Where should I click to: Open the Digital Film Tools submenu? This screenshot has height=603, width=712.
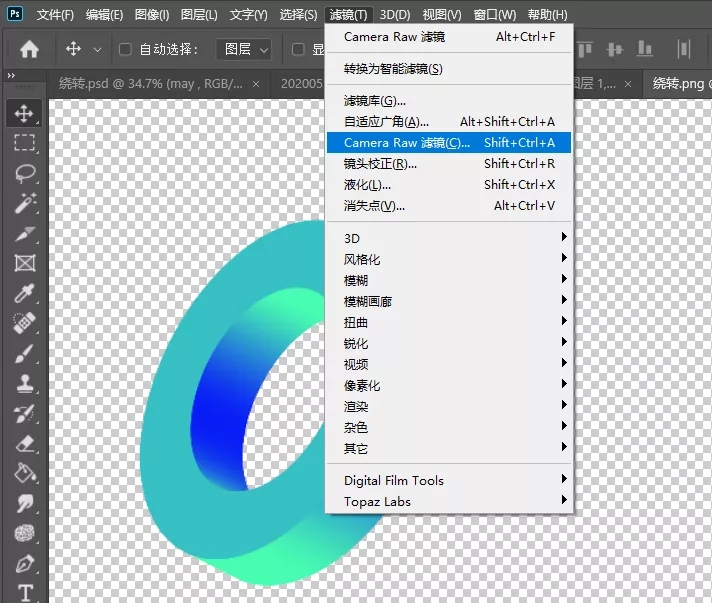[x=449, y=480]
